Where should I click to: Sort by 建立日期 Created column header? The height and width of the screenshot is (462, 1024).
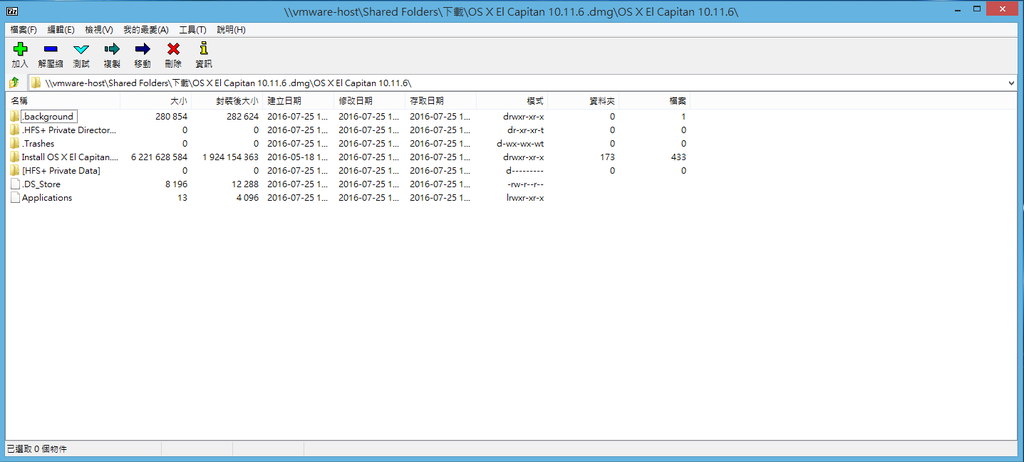pos(298,101)
